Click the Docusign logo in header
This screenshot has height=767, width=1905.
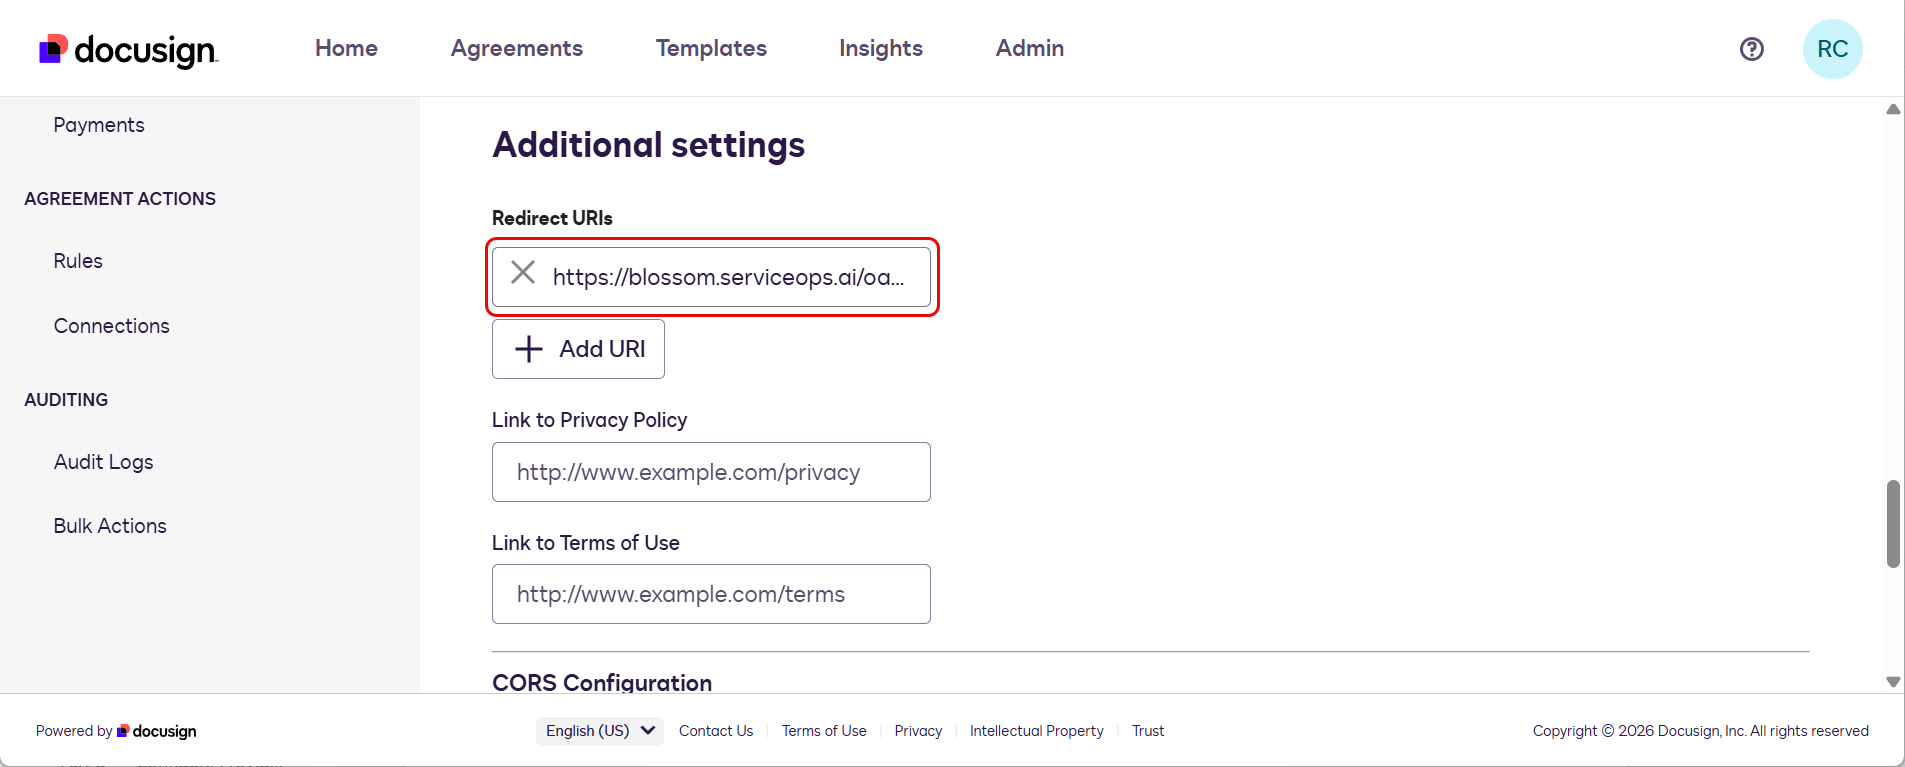click(x=128, y=49)
